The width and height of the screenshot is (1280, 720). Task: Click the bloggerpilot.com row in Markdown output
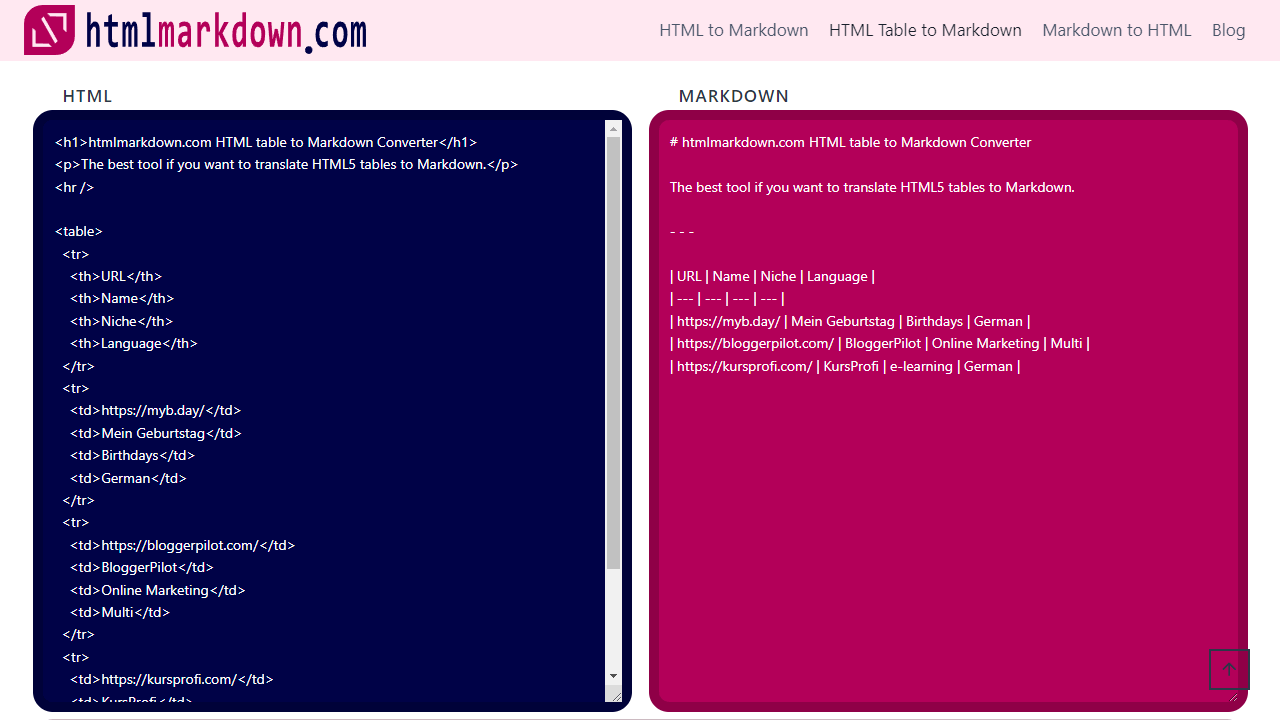tap(879, 343)
